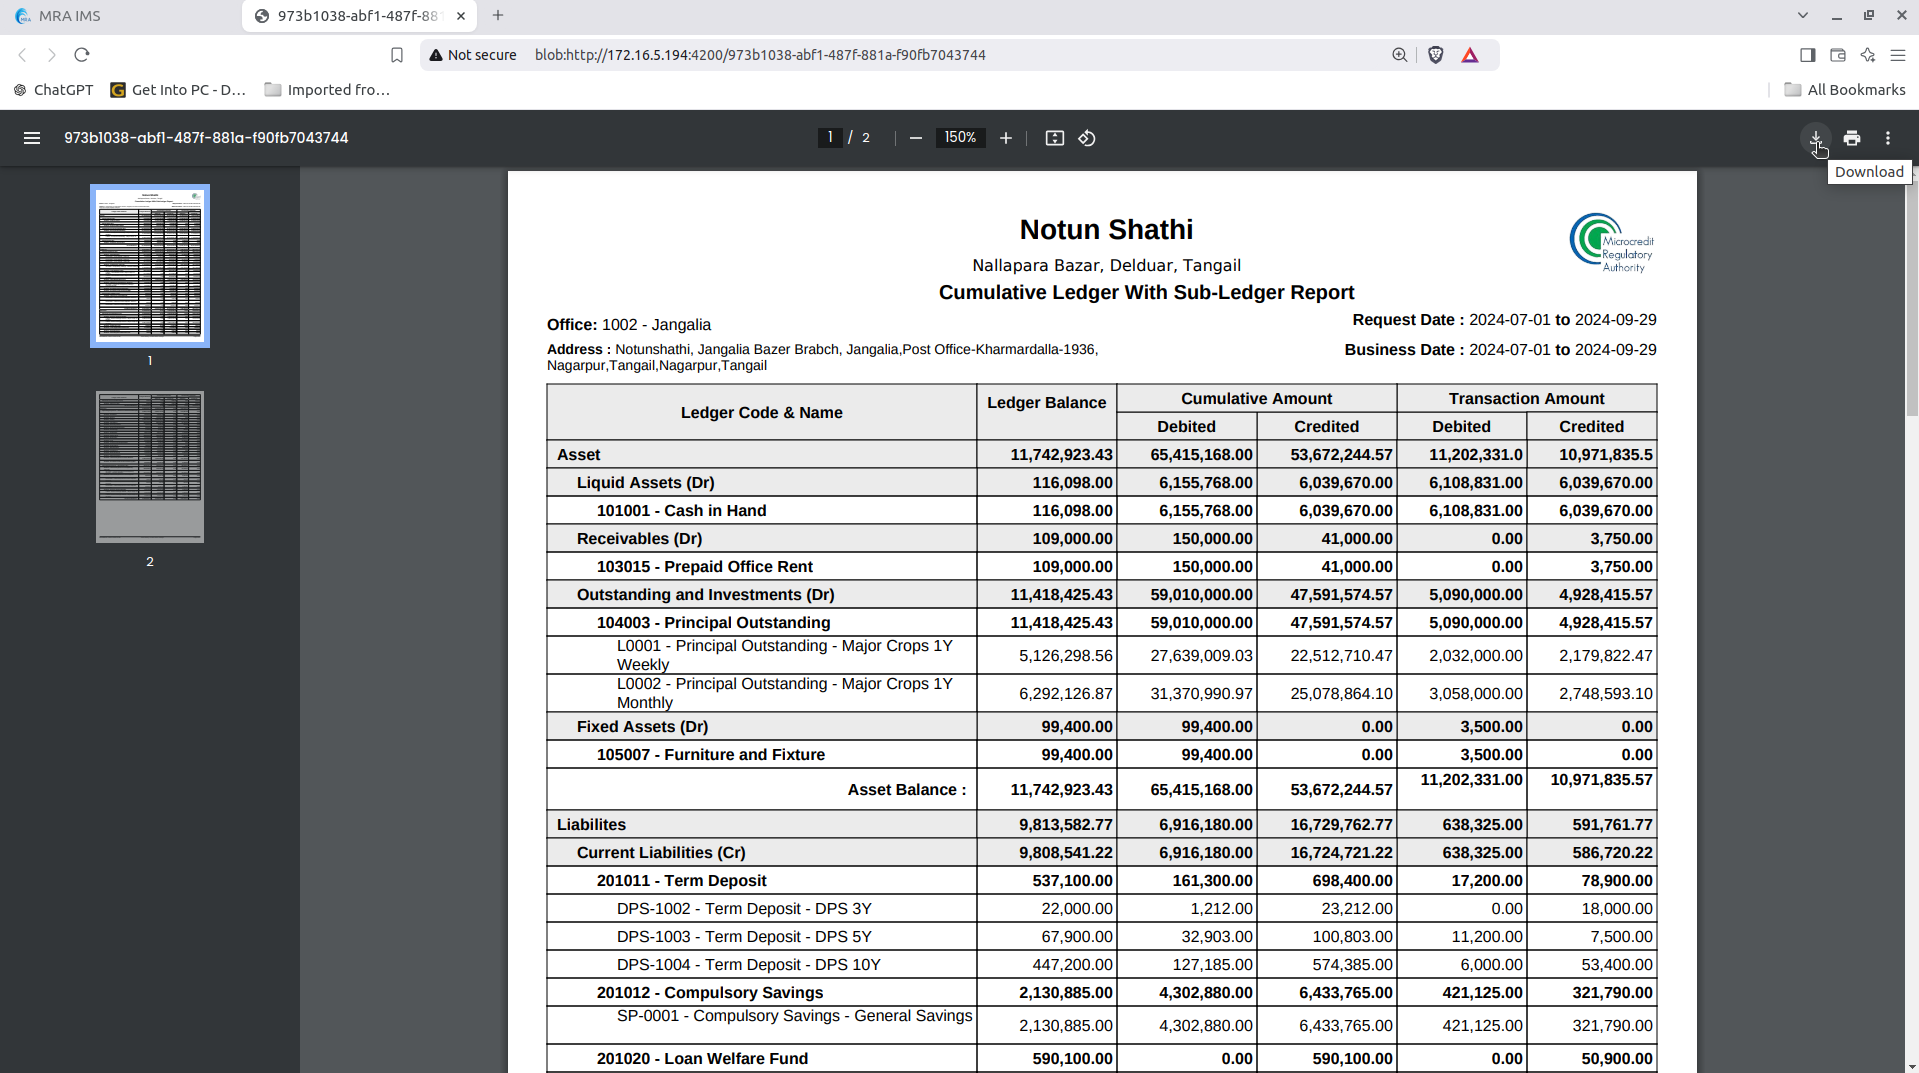This screenshot has width=1919, height=1073.
Task: Zoom in on the PDF
Action: point(1006,138)
